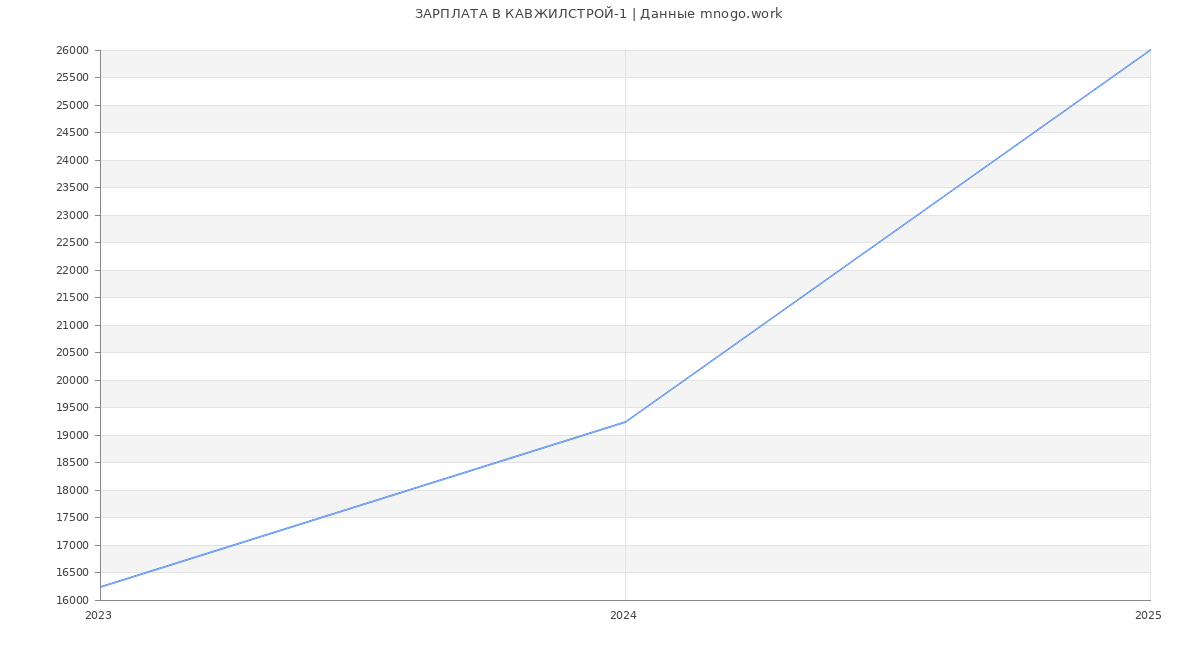Screen dimensions: 1200x650
Task: Click the 2023 x-axis label
Action: click(98, 616)
